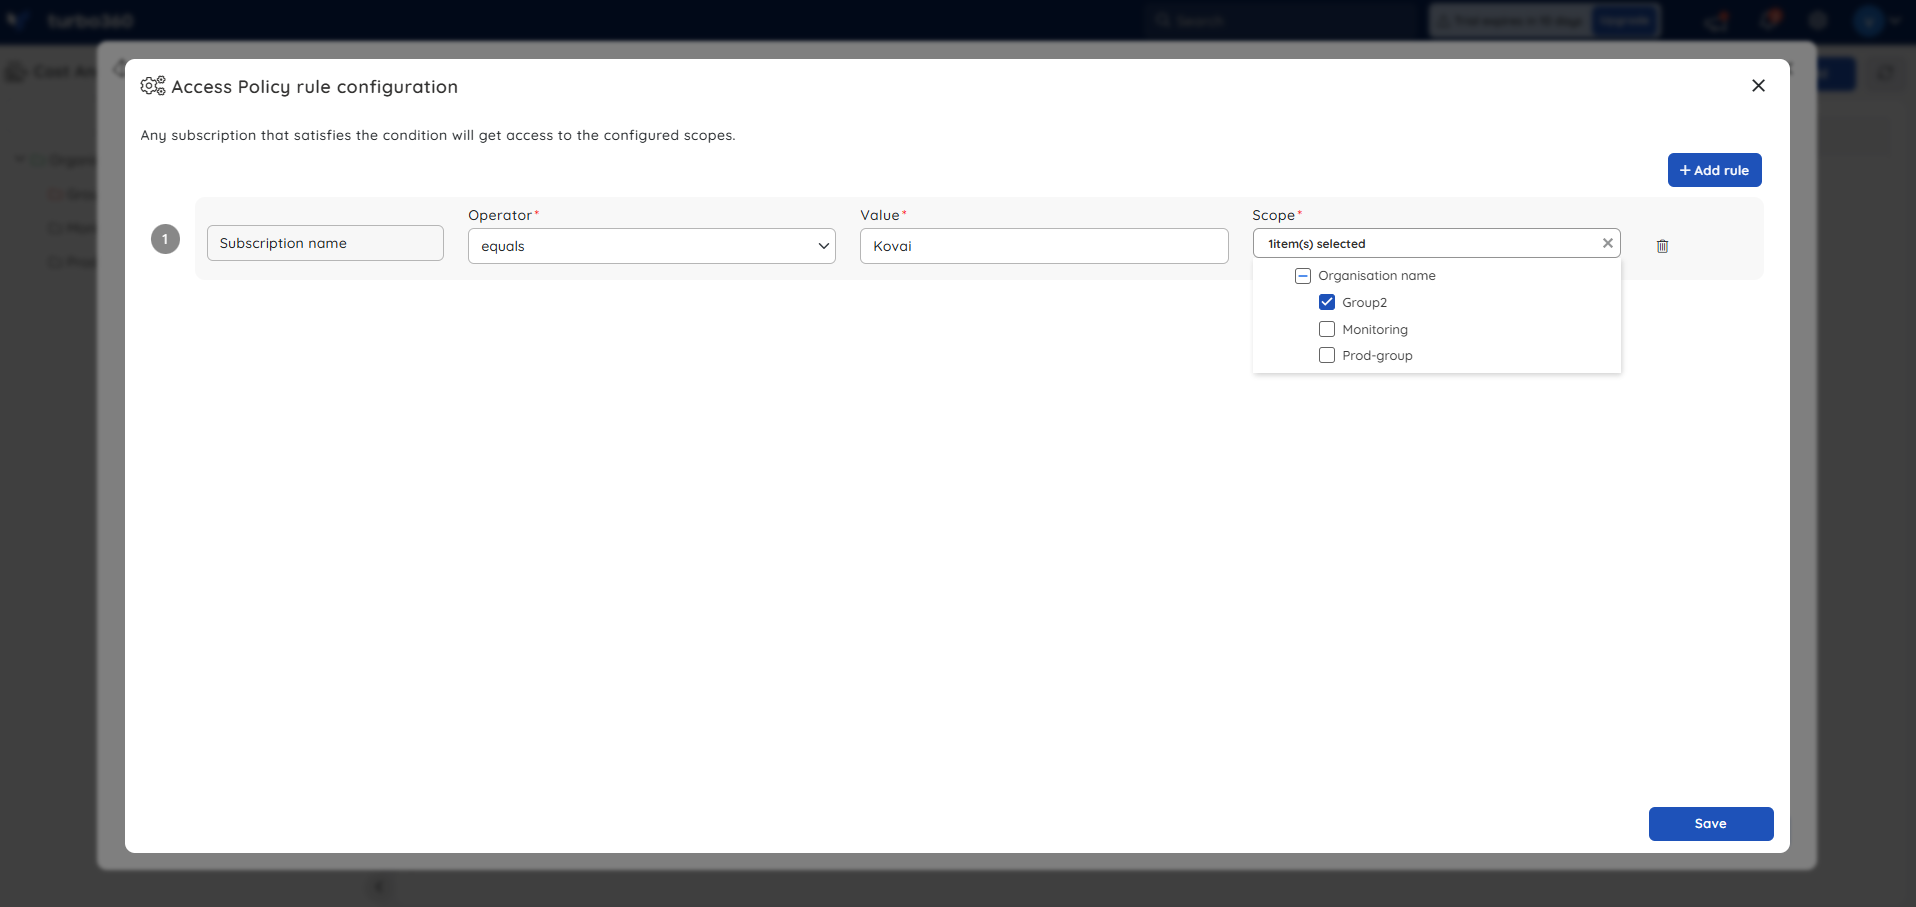The height and width of the screenshot is (907, 1916).
Task: Select the Group2 label text
Action: pos(1364,302)
